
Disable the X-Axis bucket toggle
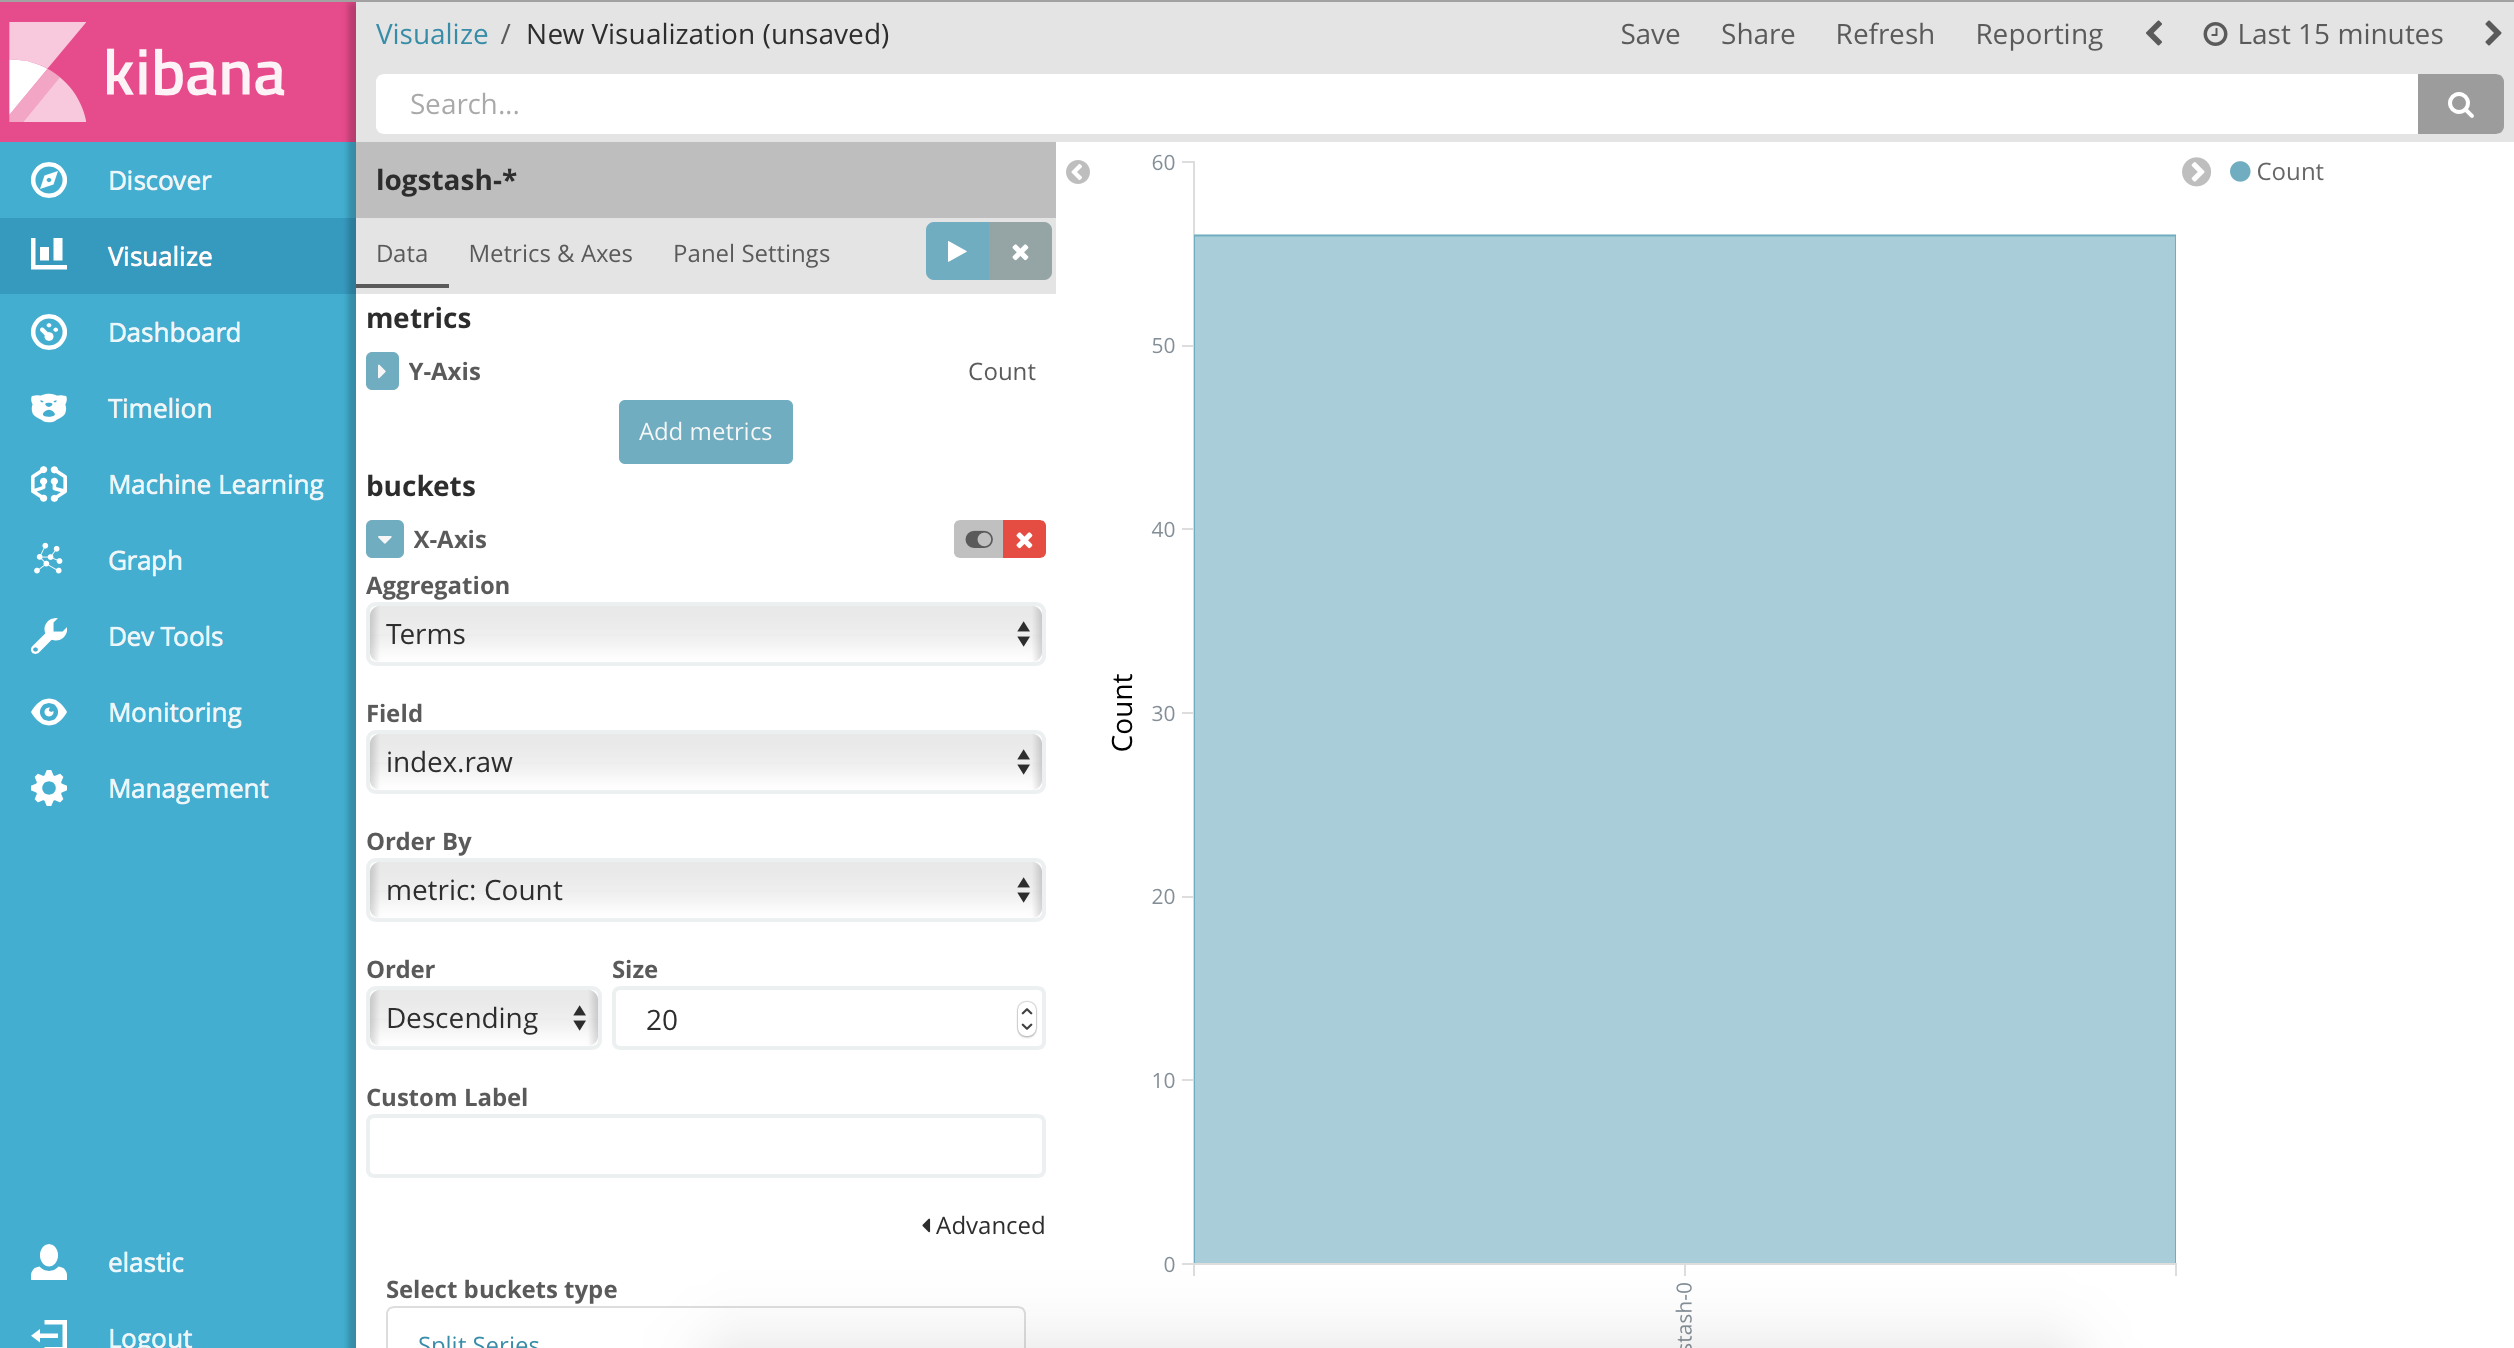tap(978, 539)
